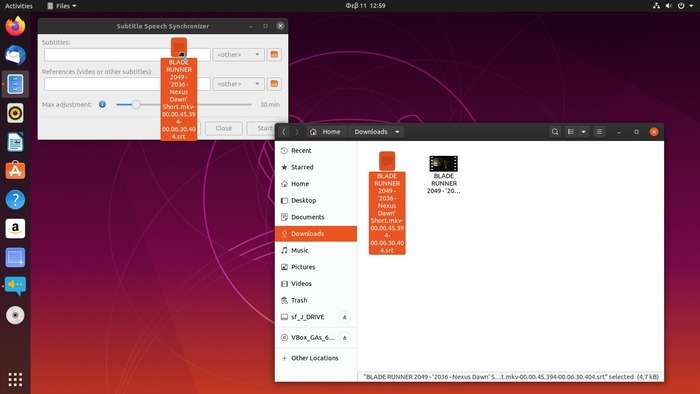Viewport: 700px width, 394px height.
Task: Open search in Files window
Action: (x=555, y=132)
